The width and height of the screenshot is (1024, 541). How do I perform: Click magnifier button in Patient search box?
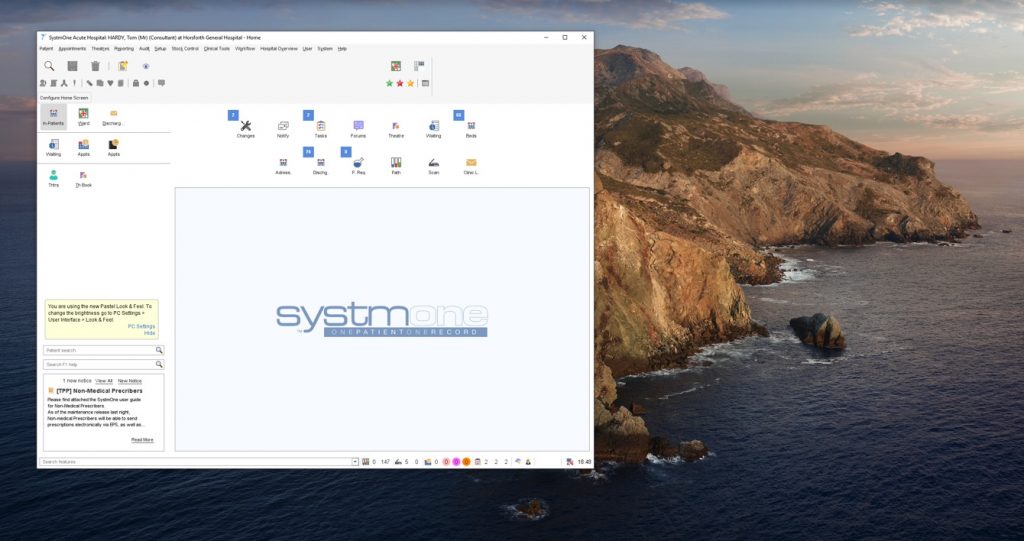pyautogui.click(x=159, y=350)
